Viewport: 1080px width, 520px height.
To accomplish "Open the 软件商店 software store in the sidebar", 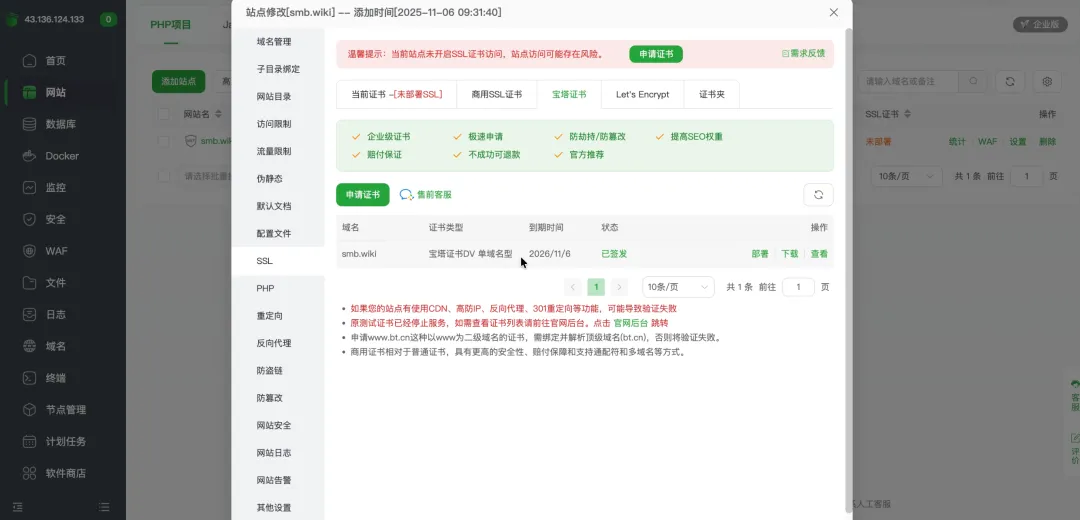I will click(x=65, y=473).
